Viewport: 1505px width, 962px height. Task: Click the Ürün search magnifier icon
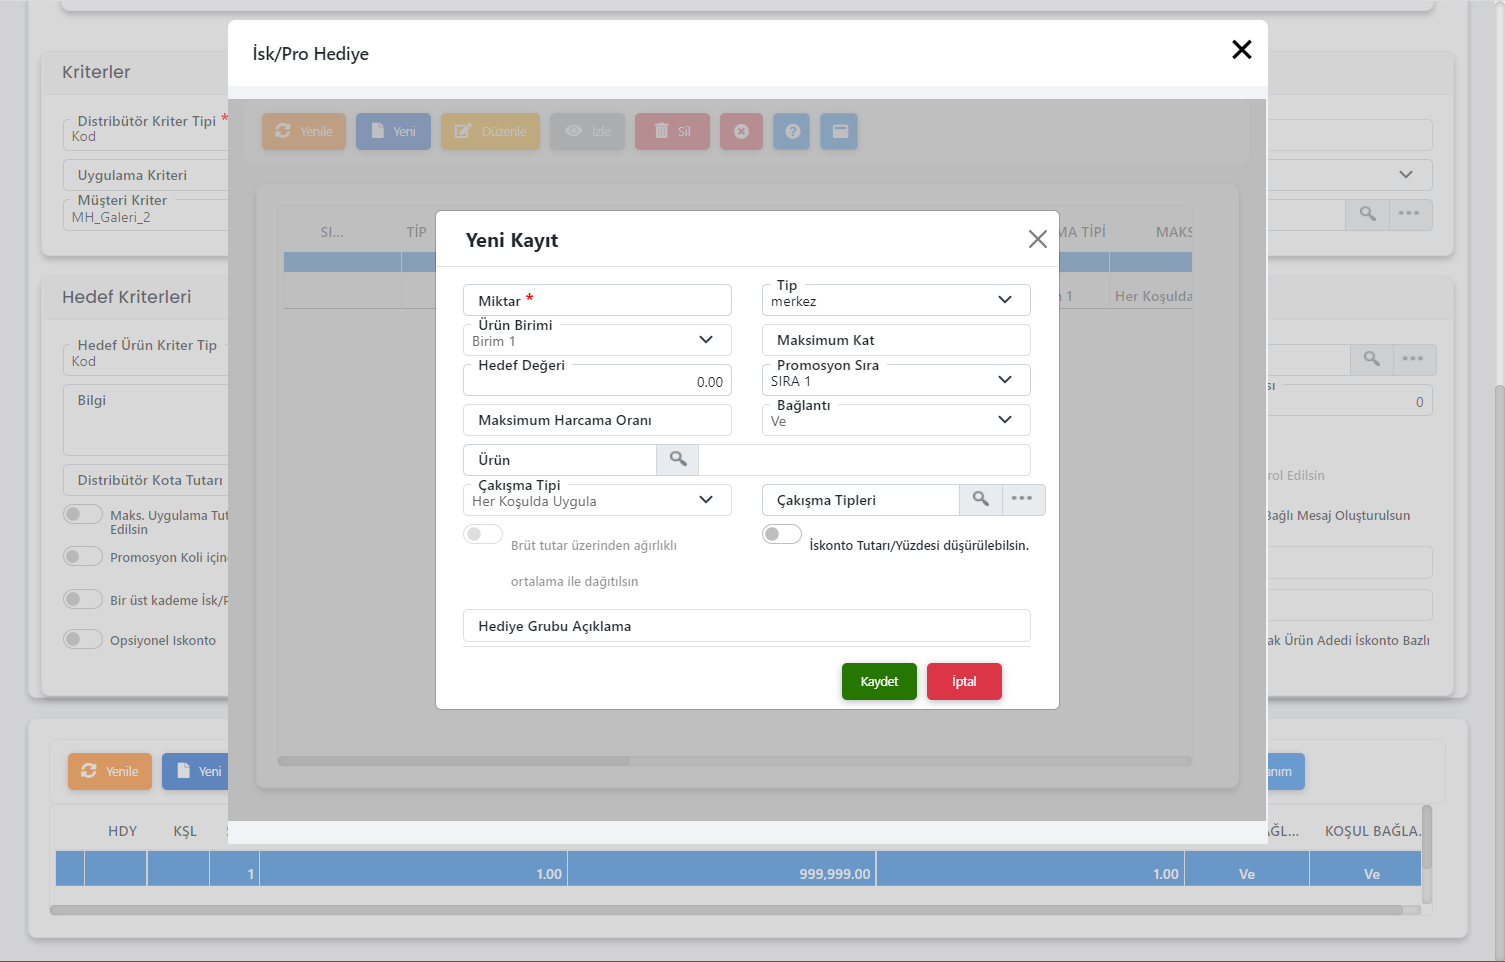pos(678,460)
